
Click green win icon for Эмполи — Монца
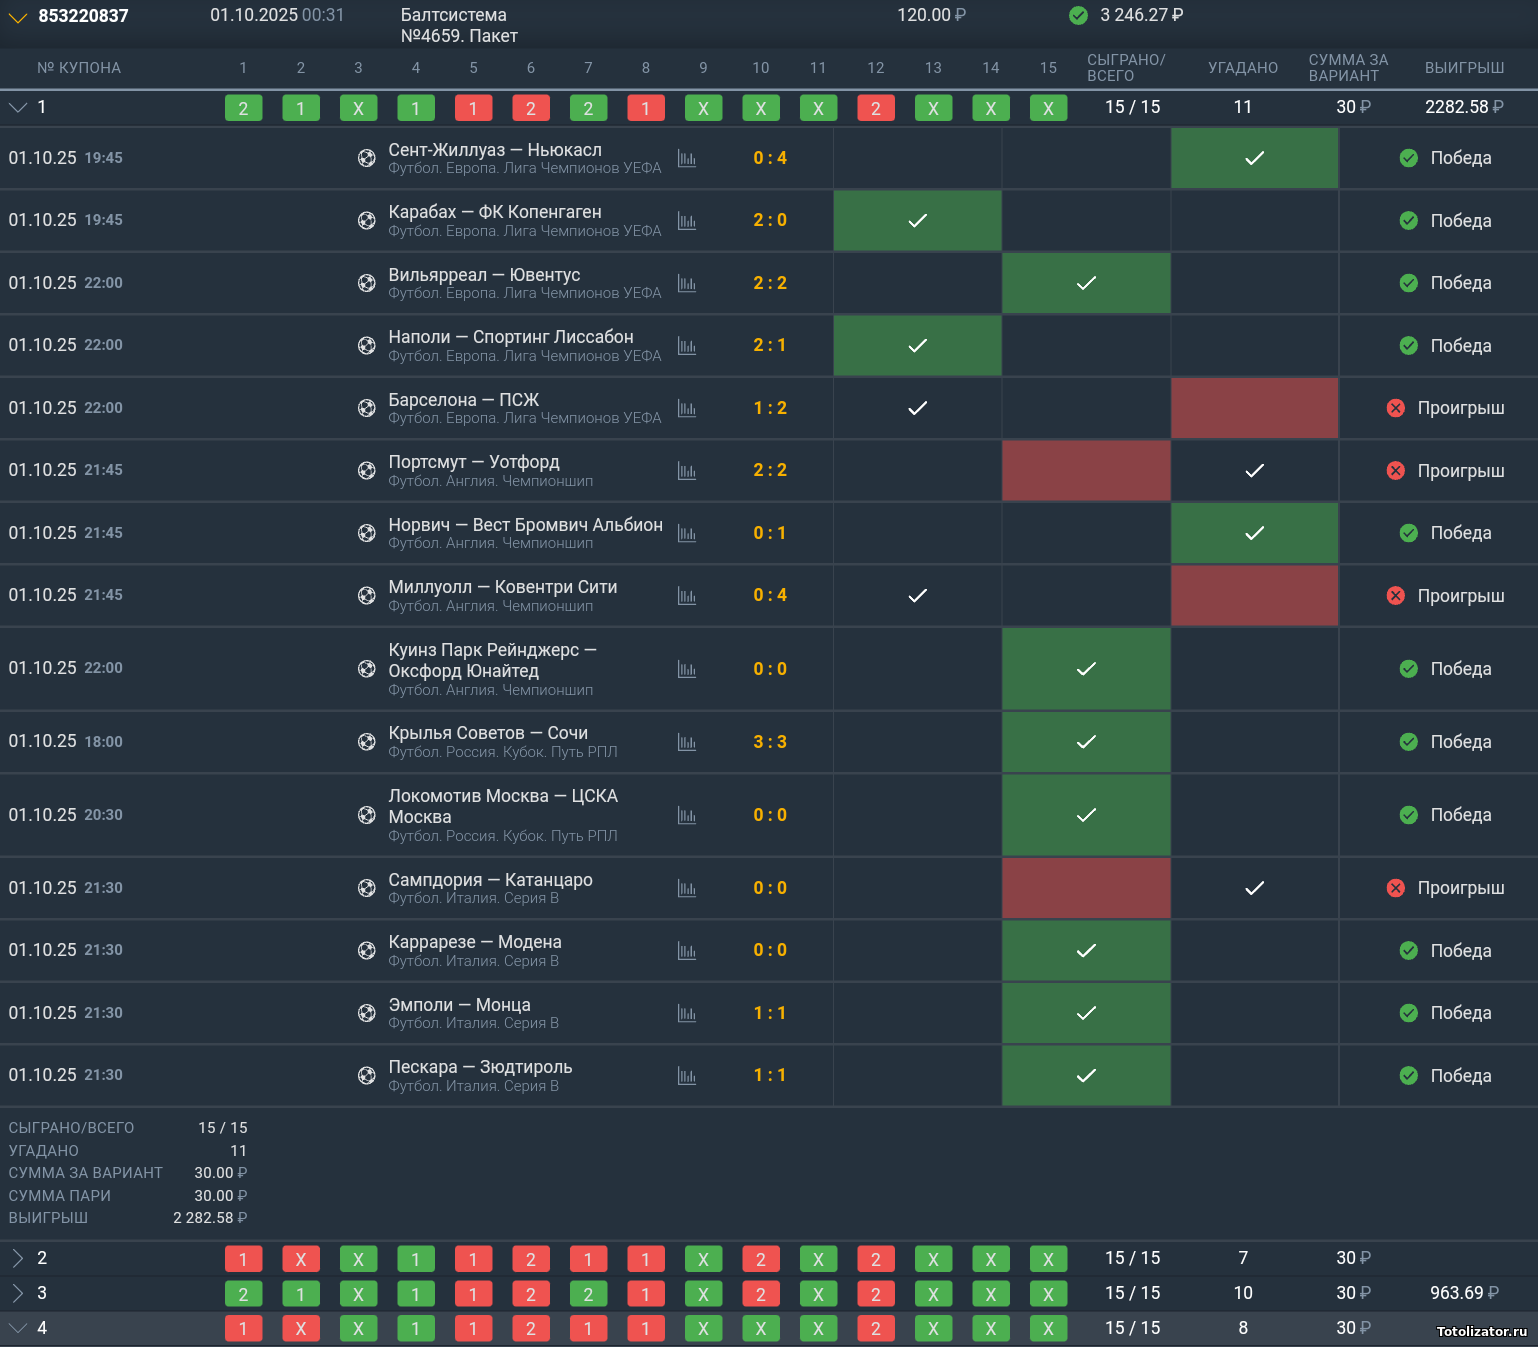[1408, 1013]
